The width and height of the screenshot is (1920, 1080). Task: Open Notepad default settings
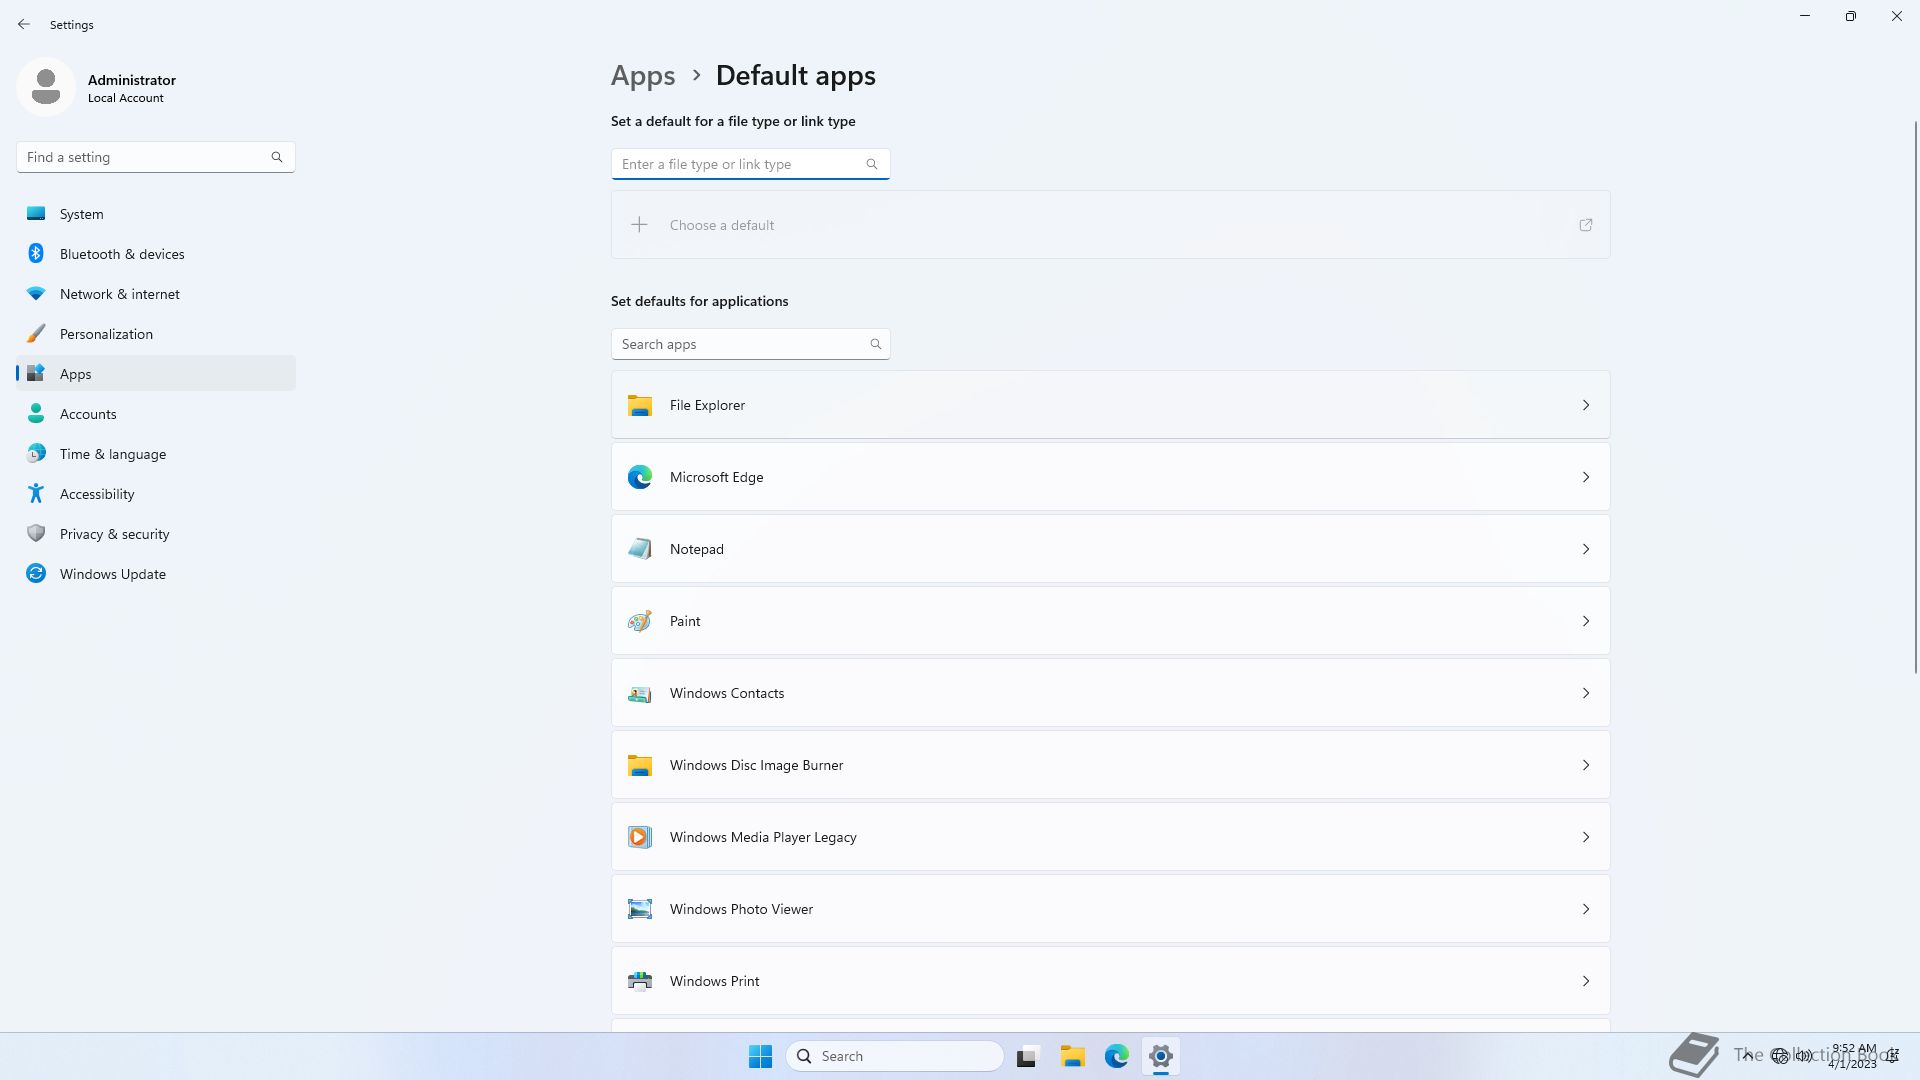point(1110,549)
